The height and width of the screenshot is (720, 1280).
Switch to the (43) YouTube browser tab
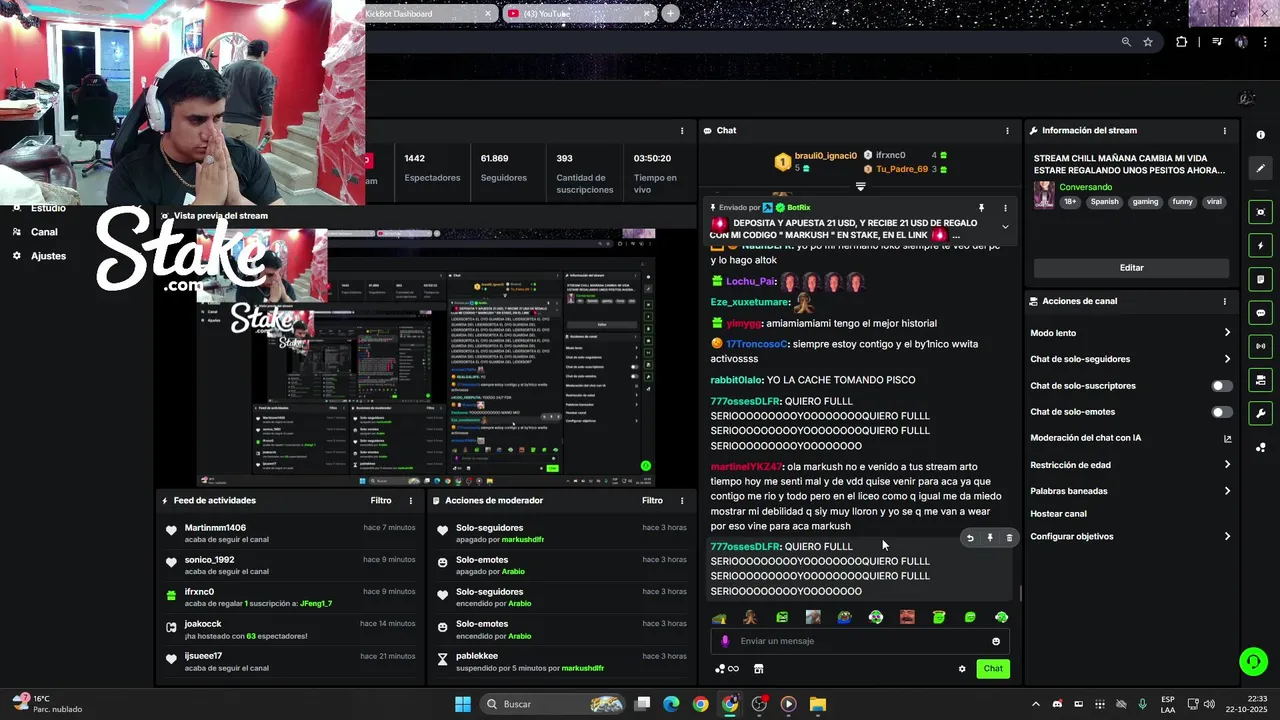[578, 13]
